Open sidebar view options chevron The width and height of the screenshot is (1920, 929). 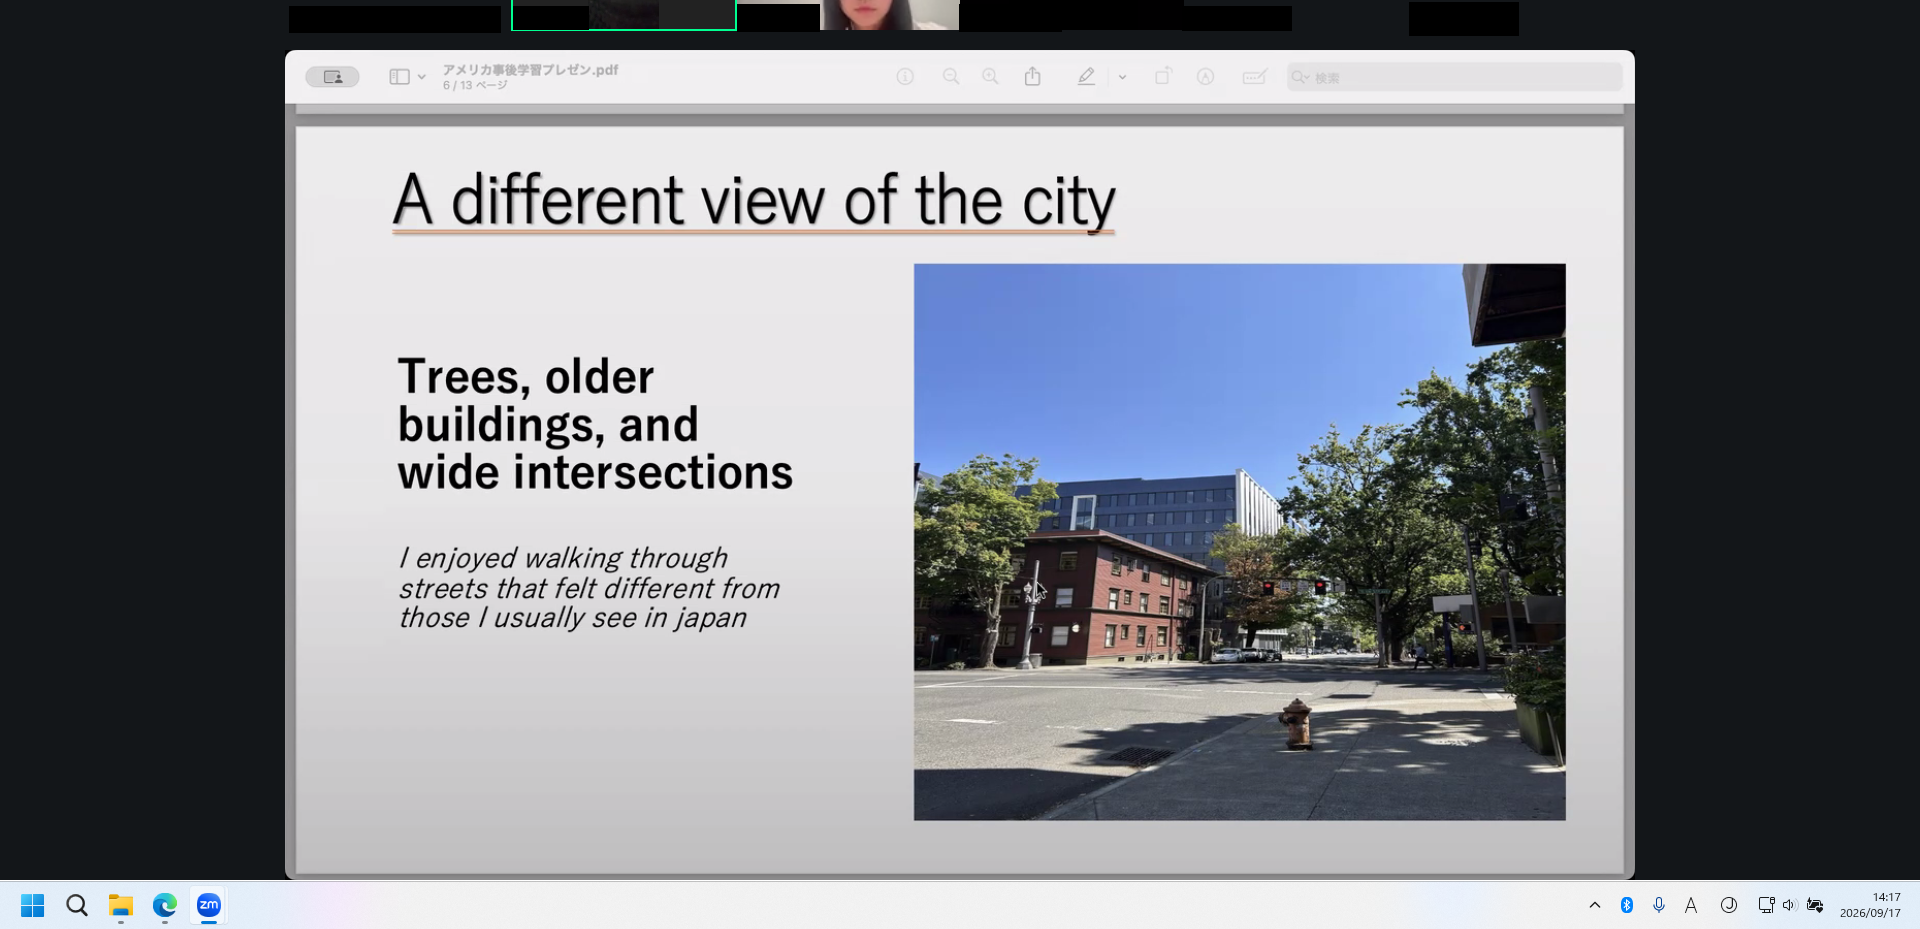pos(422,77)
